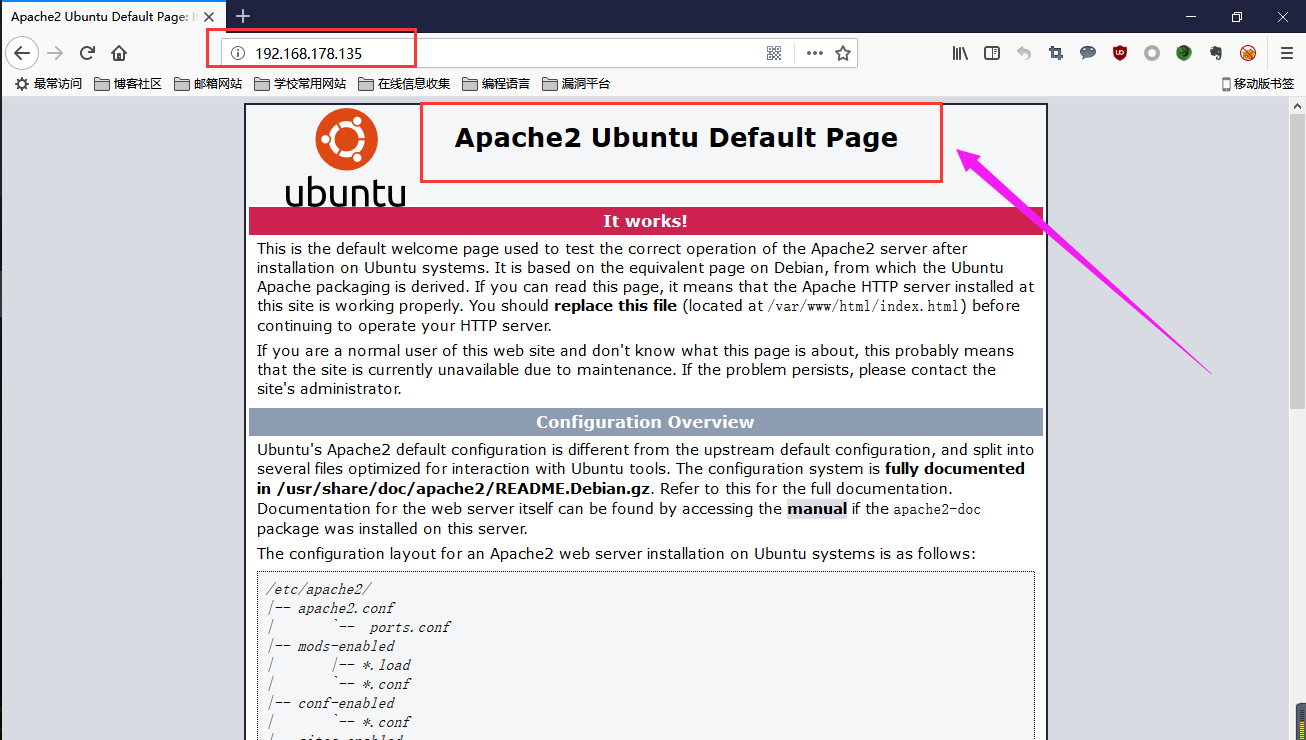Screen dimensions: 1306x740
Task: Toggle the sidebar panel icon
Action: click(x=992, y=53)
